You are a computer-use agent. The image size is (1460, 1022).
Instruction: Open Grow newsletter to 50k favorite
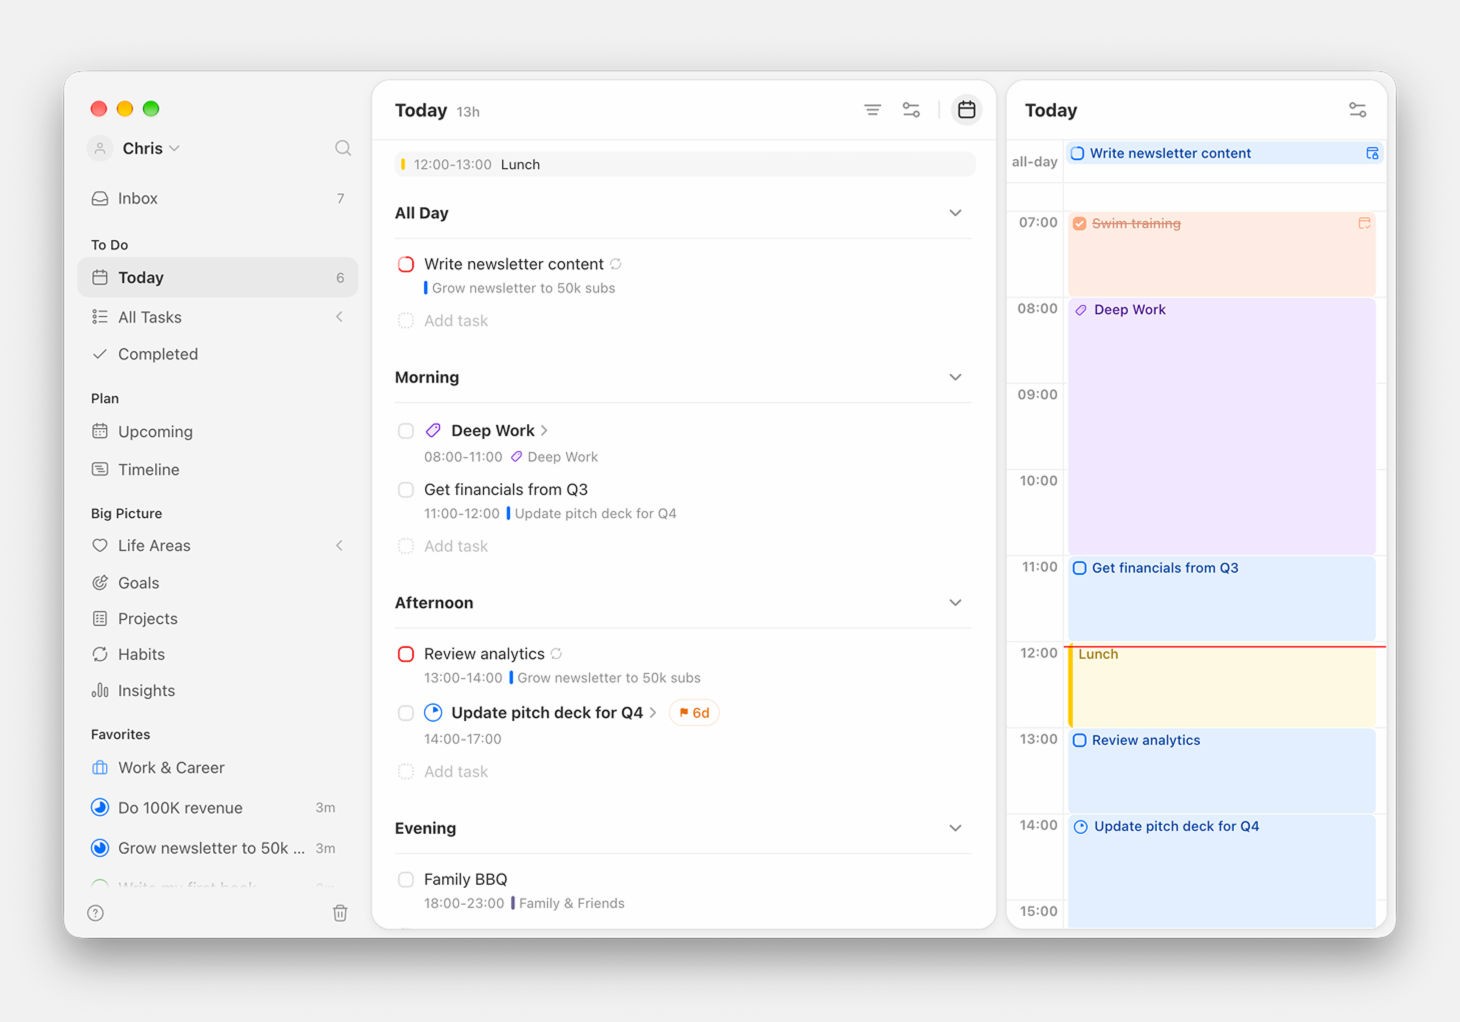218,848
